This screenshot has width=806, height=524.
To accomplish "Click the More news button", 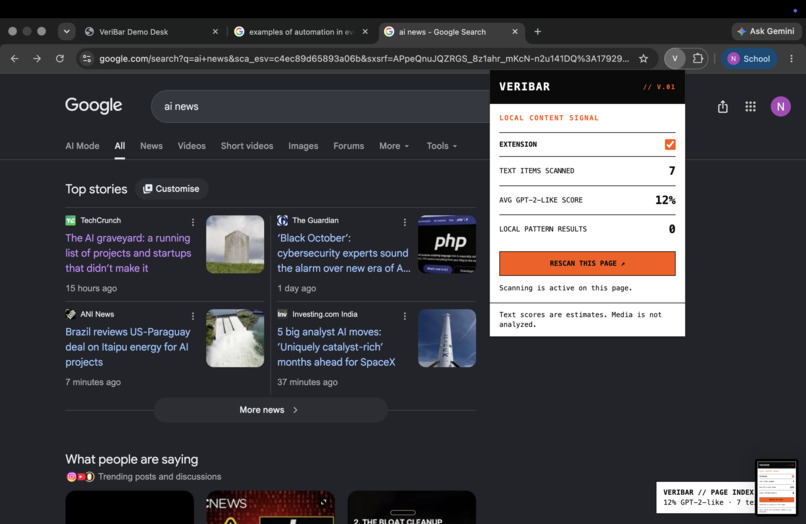I will pyautogui.click(x=270, y=410).
